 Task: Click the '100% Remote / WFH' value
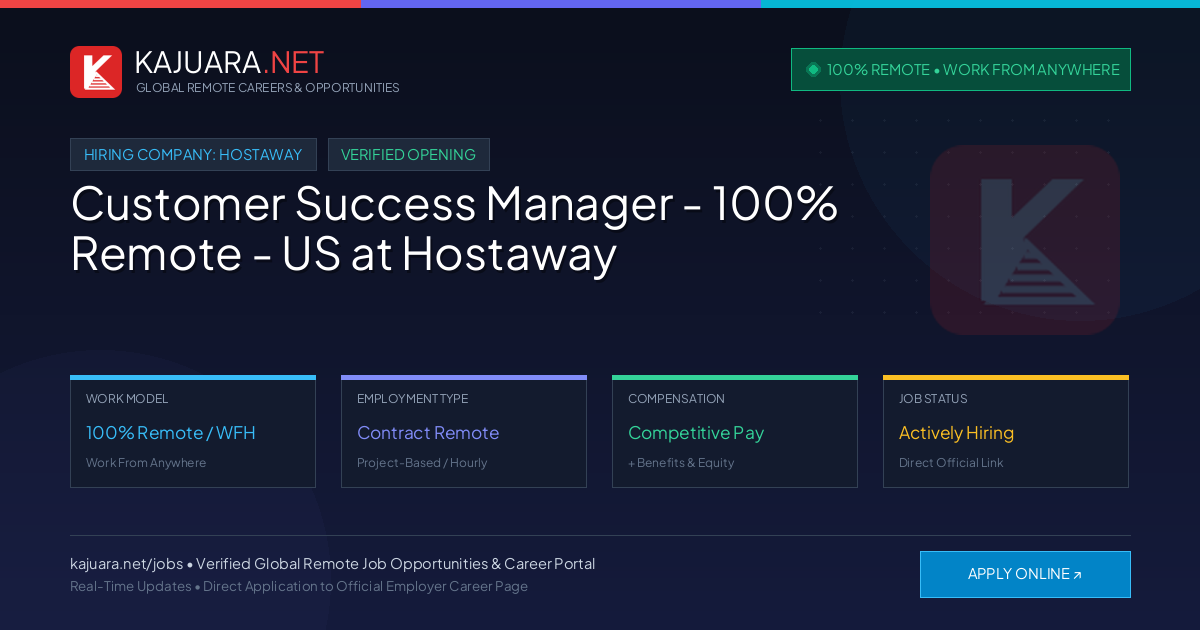point(171,433)
